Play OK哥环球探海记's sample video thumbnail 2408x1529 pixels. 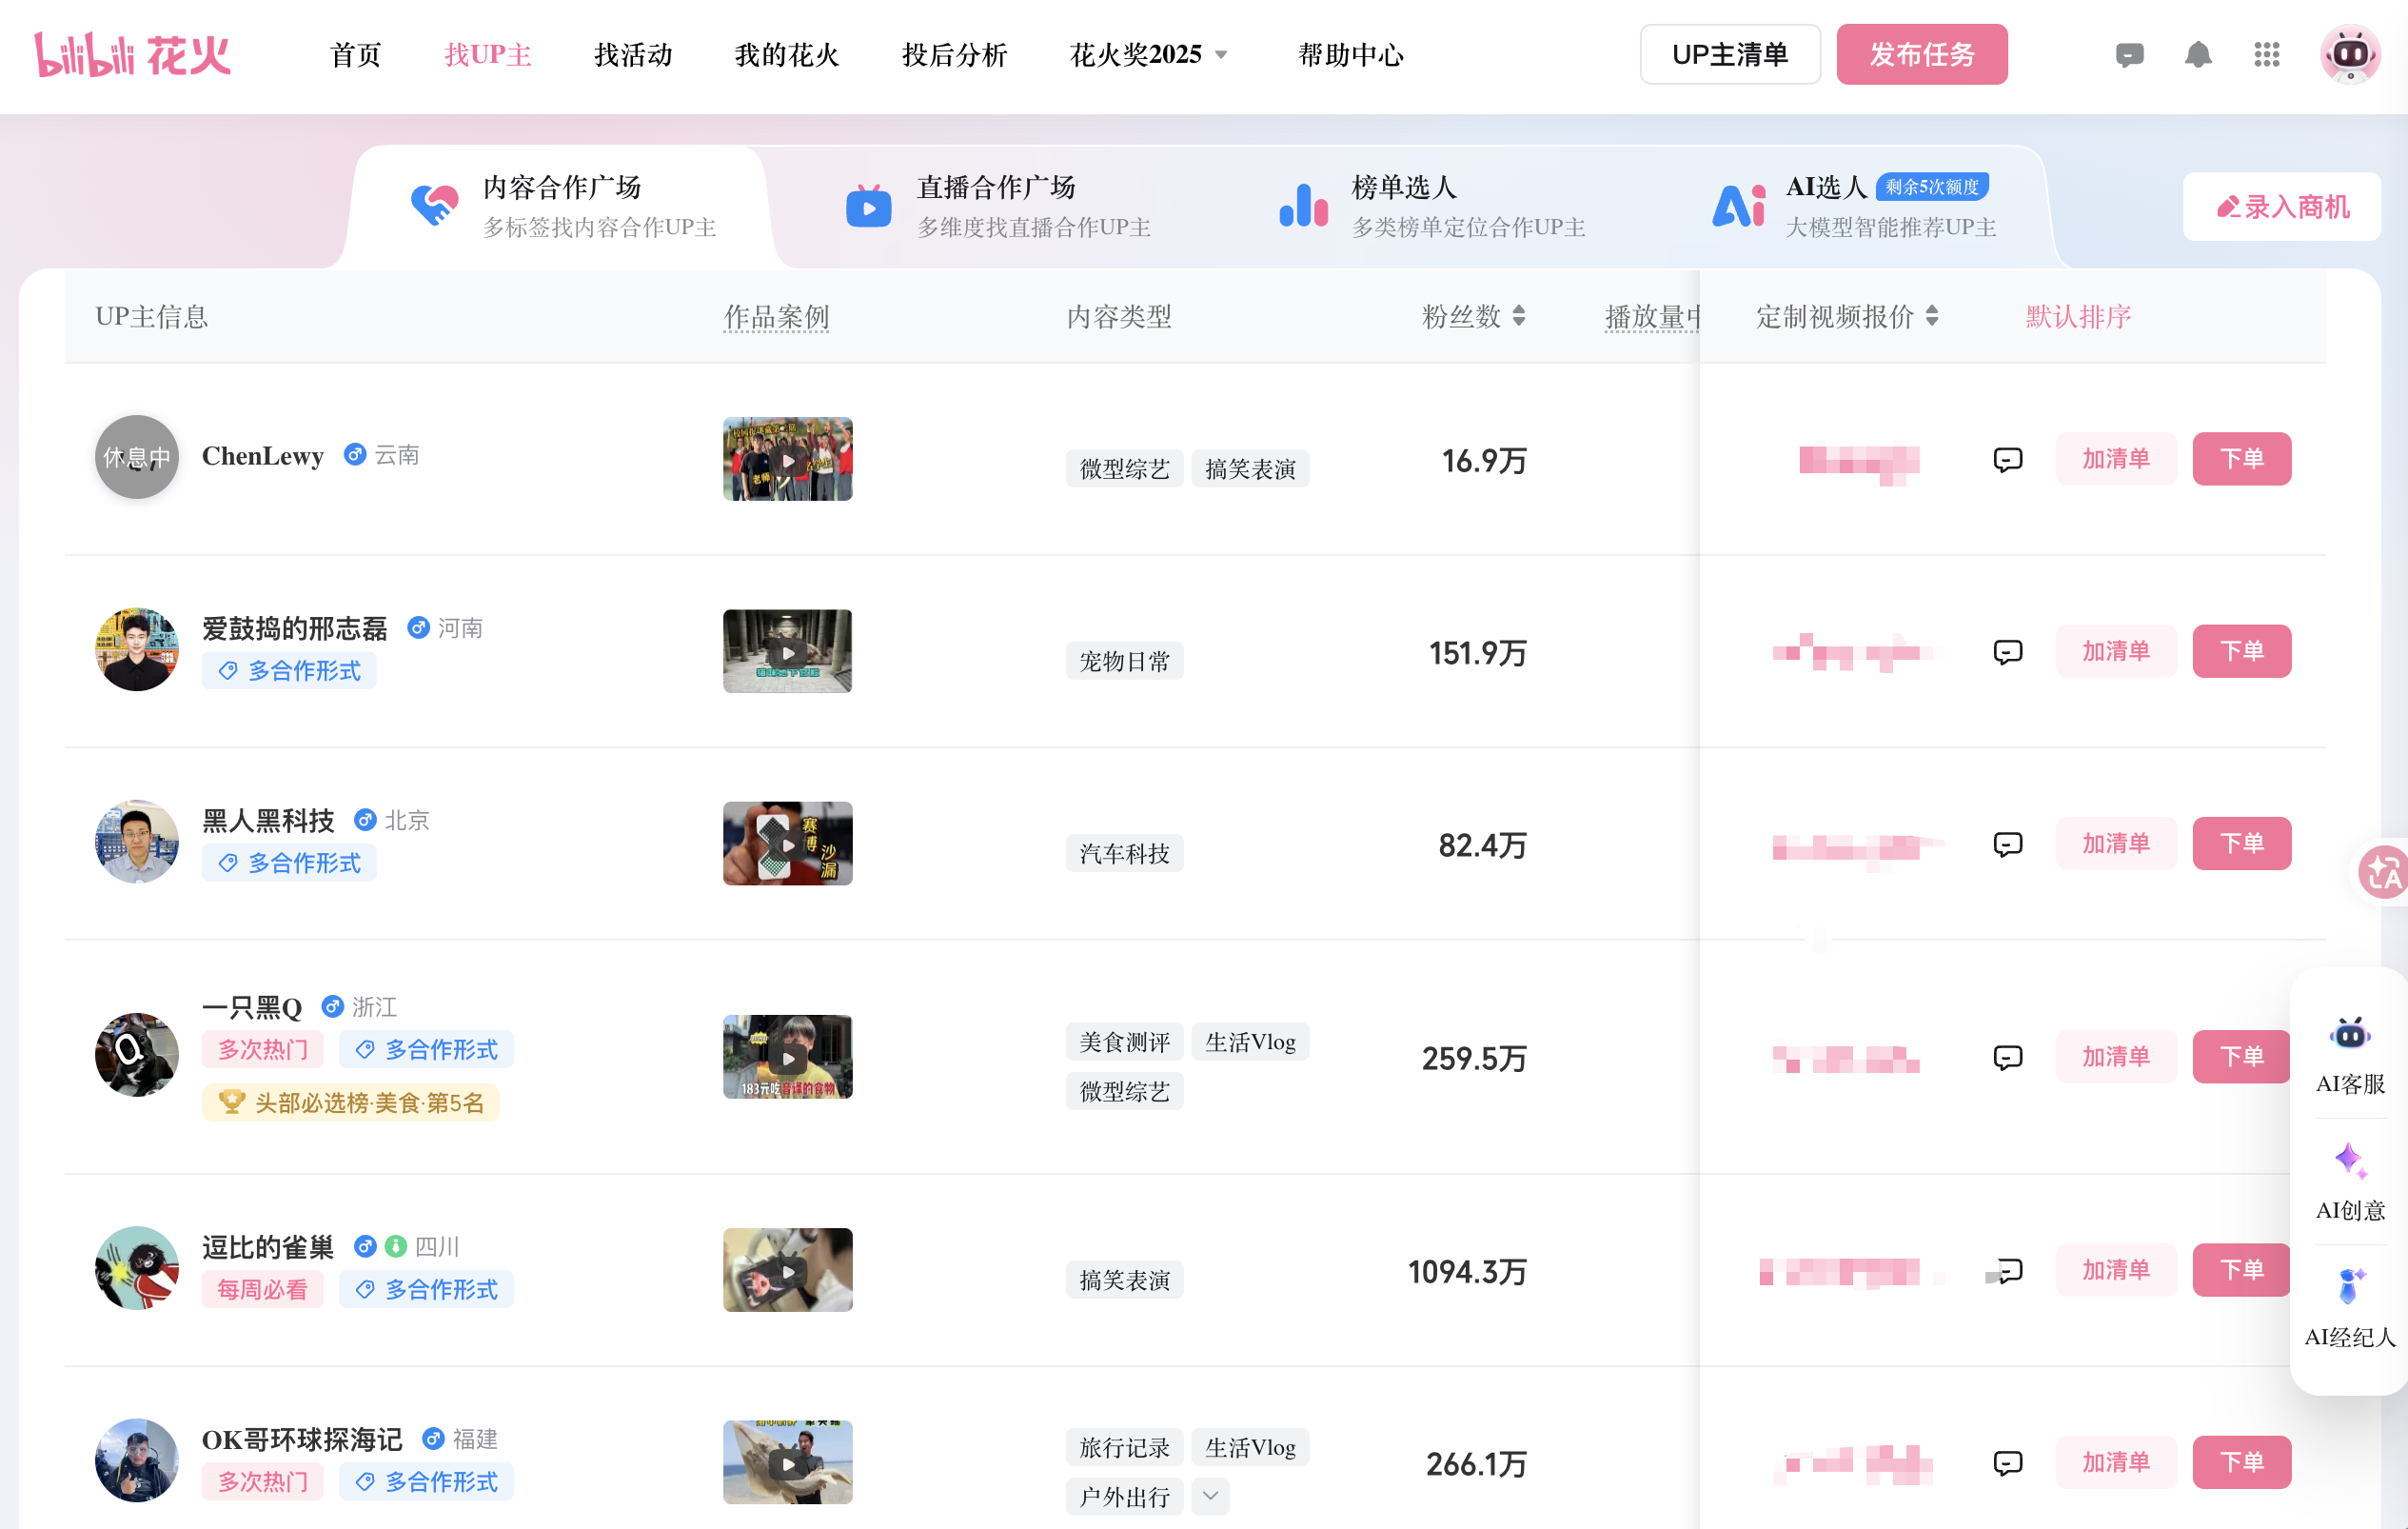788,1462
